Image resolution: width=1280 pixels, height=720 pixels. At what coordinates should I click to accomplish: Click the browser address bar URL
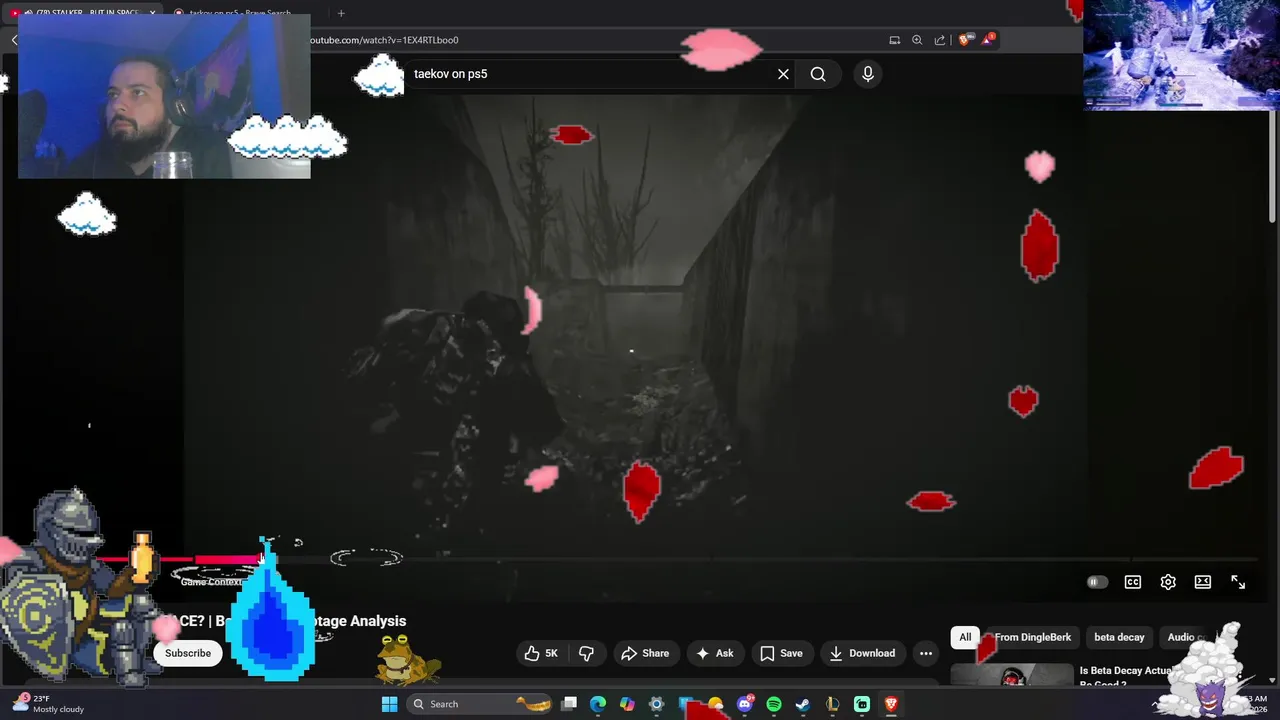[384, 40]
